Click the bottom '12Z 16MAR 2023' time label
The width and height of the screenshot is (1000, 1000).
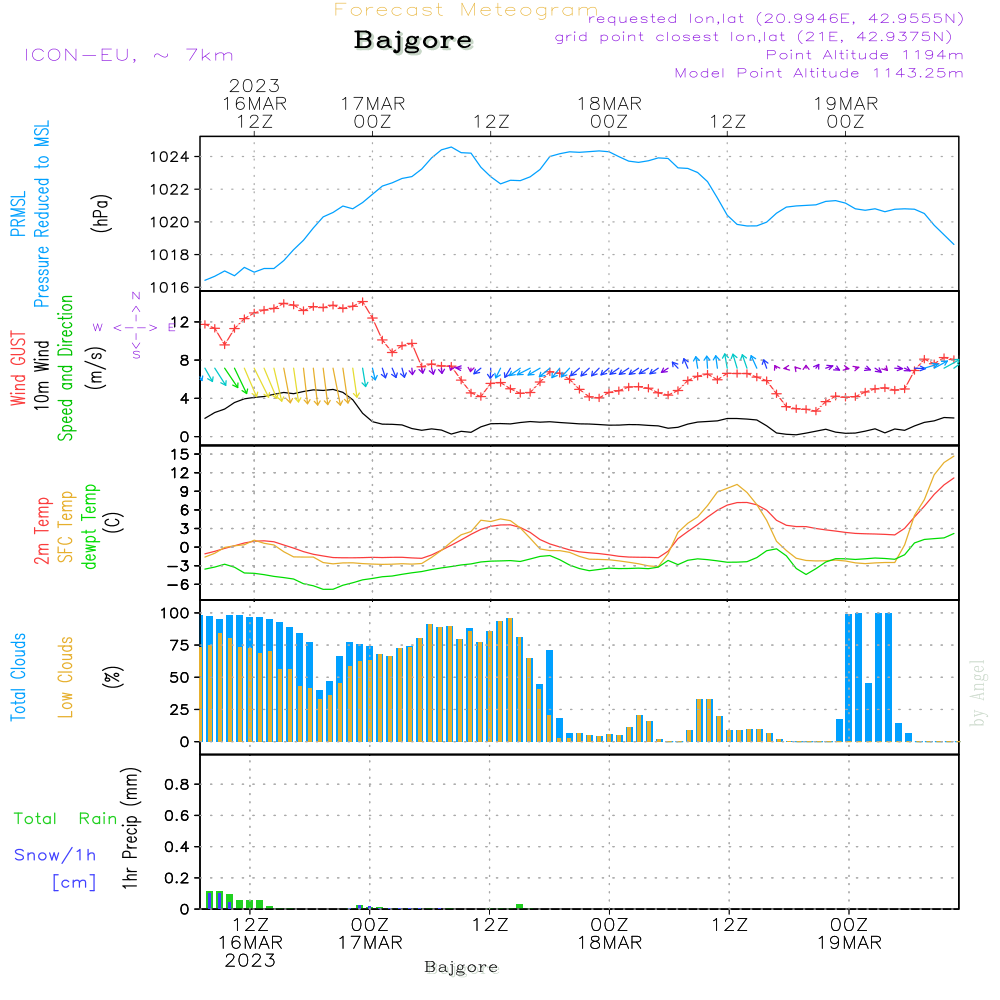pyautogui.click(x=250, y=943)
